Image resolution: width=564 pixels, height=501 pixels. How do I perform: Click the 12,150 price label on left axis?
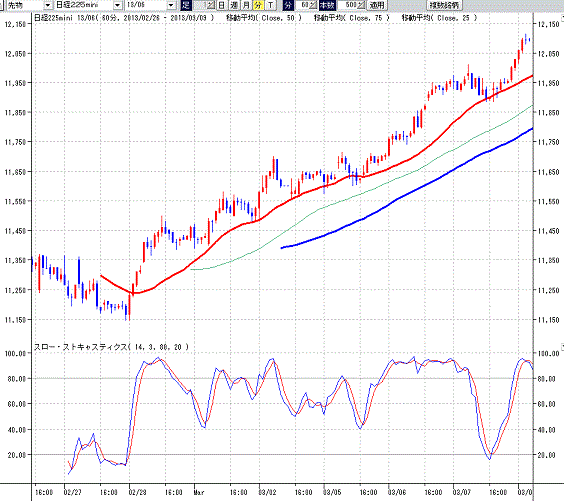pyautogui.click(x=15, y=24)
